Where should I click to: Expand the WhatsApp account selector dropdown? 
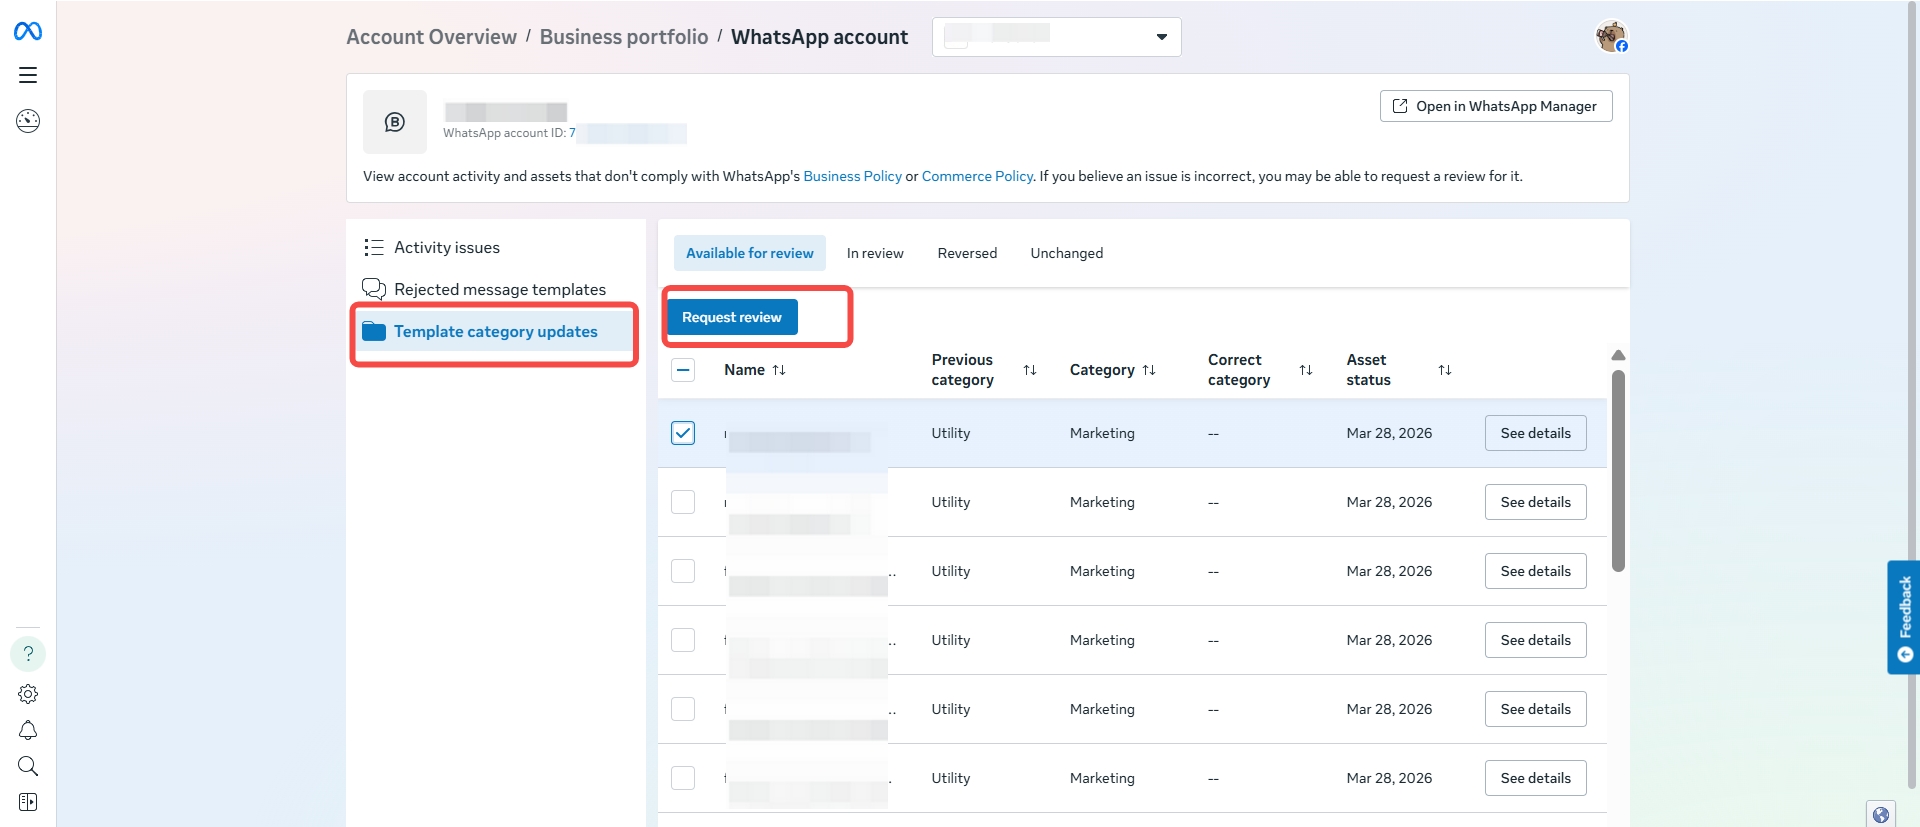[x=1161, y=37]
